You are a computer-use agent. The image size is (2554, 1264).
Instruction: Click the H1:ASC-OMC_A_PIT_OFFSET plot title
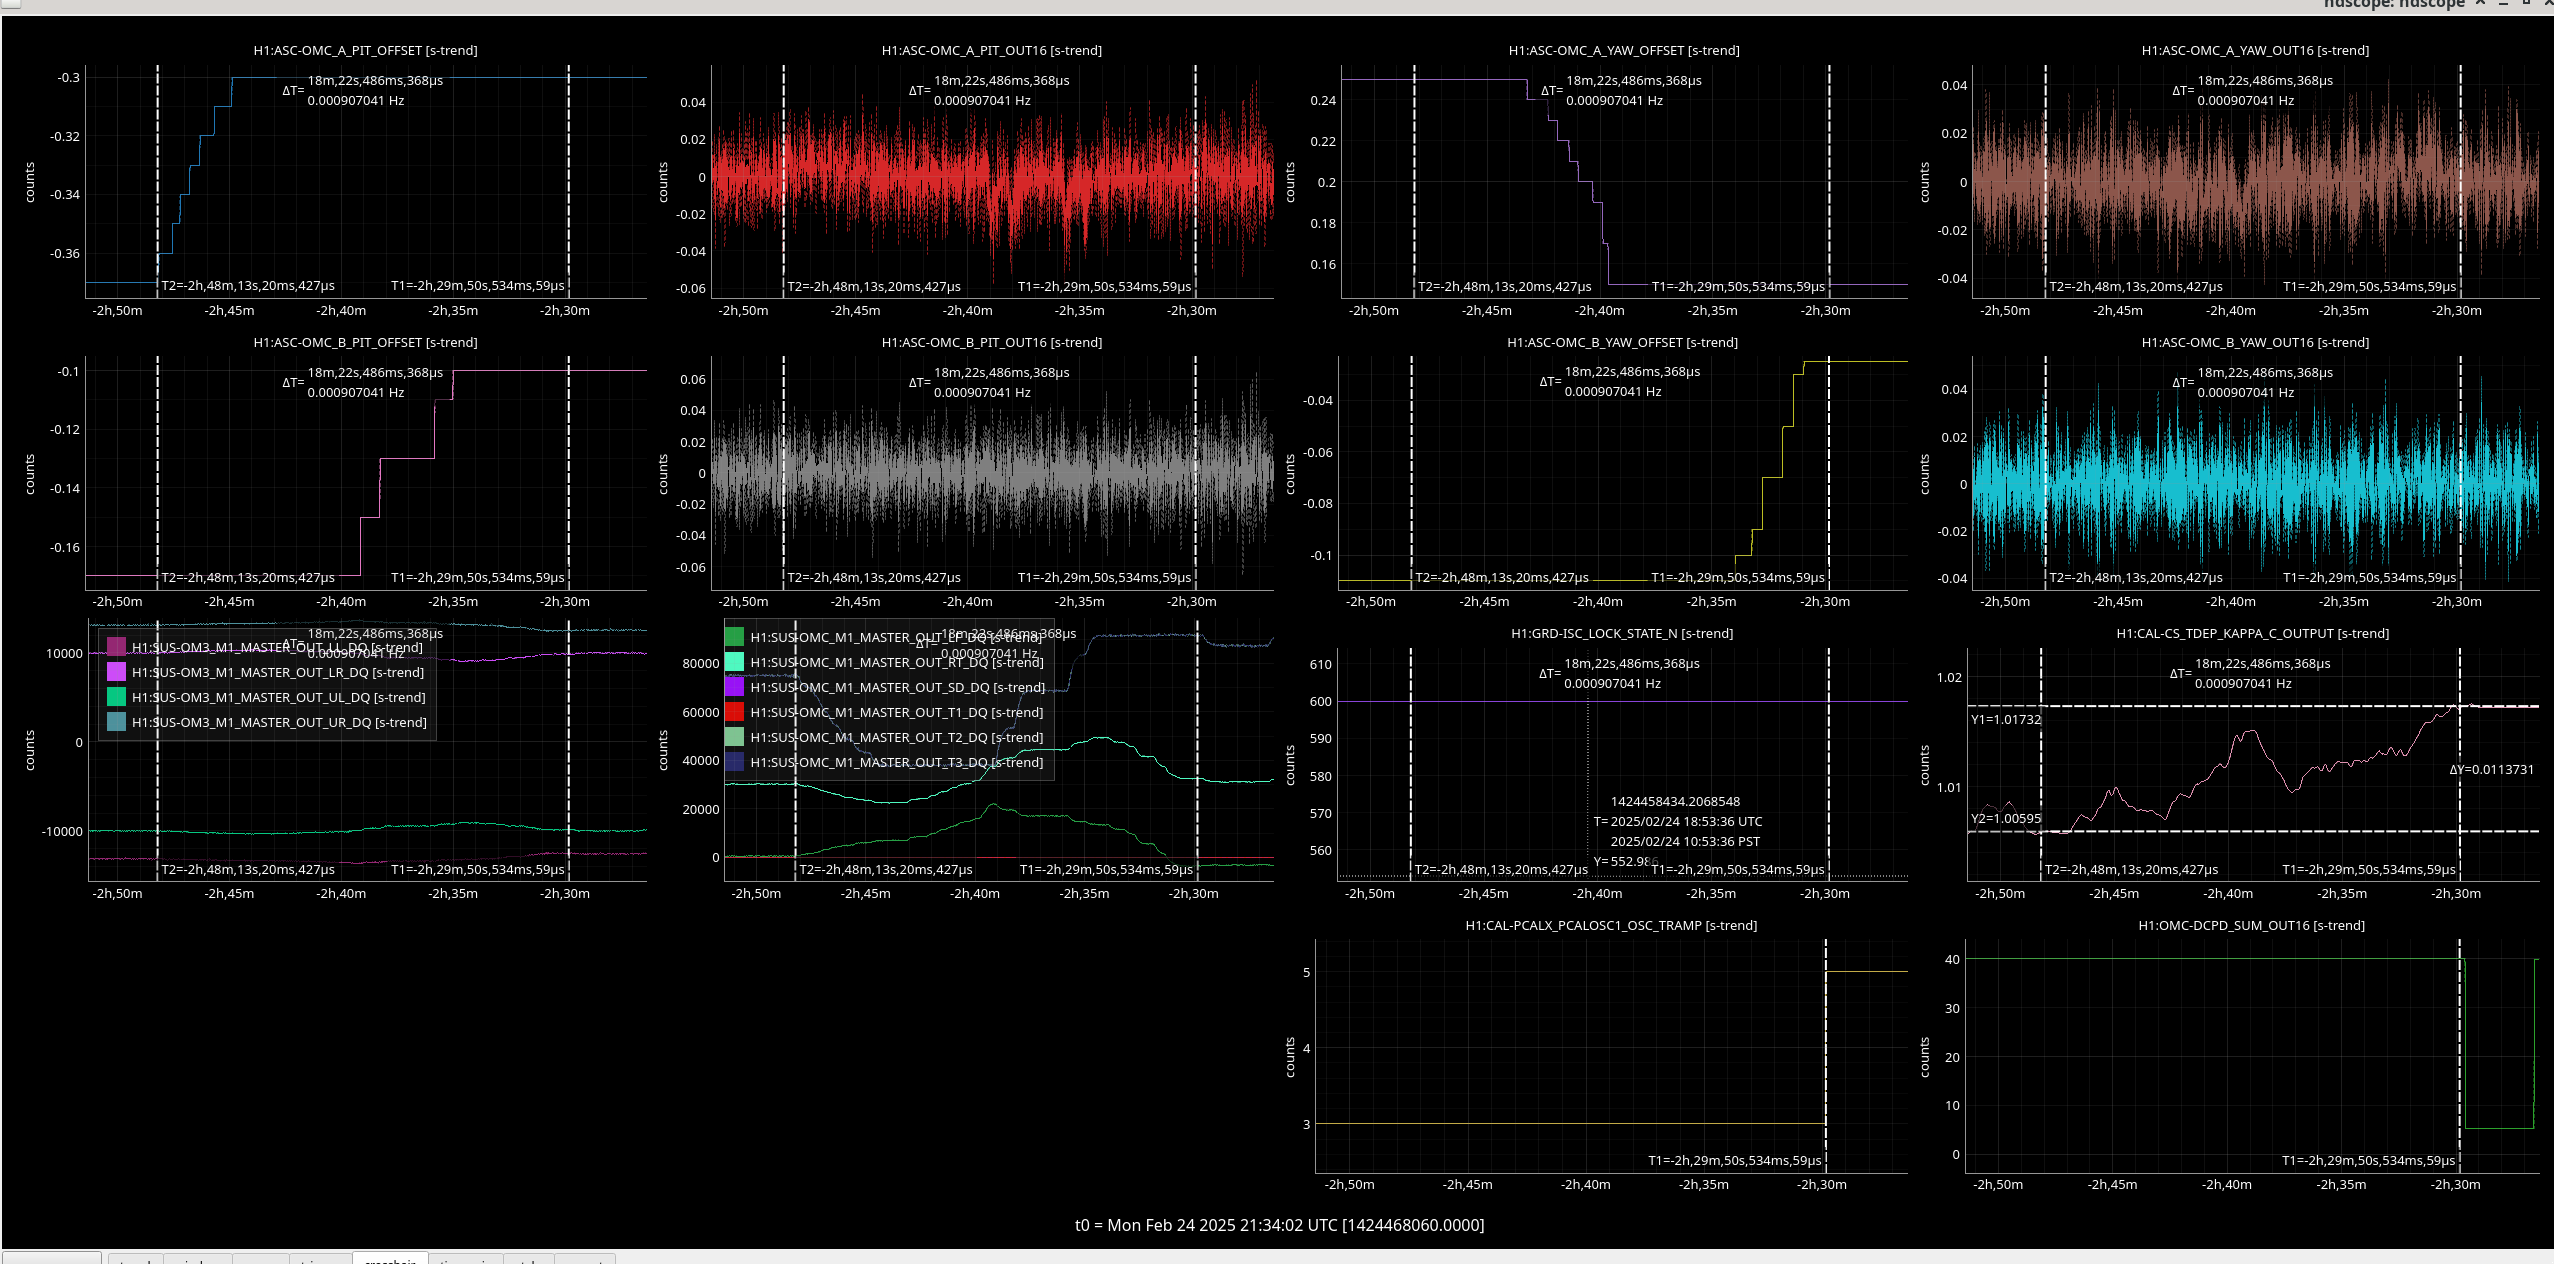(x=365, y=50)
